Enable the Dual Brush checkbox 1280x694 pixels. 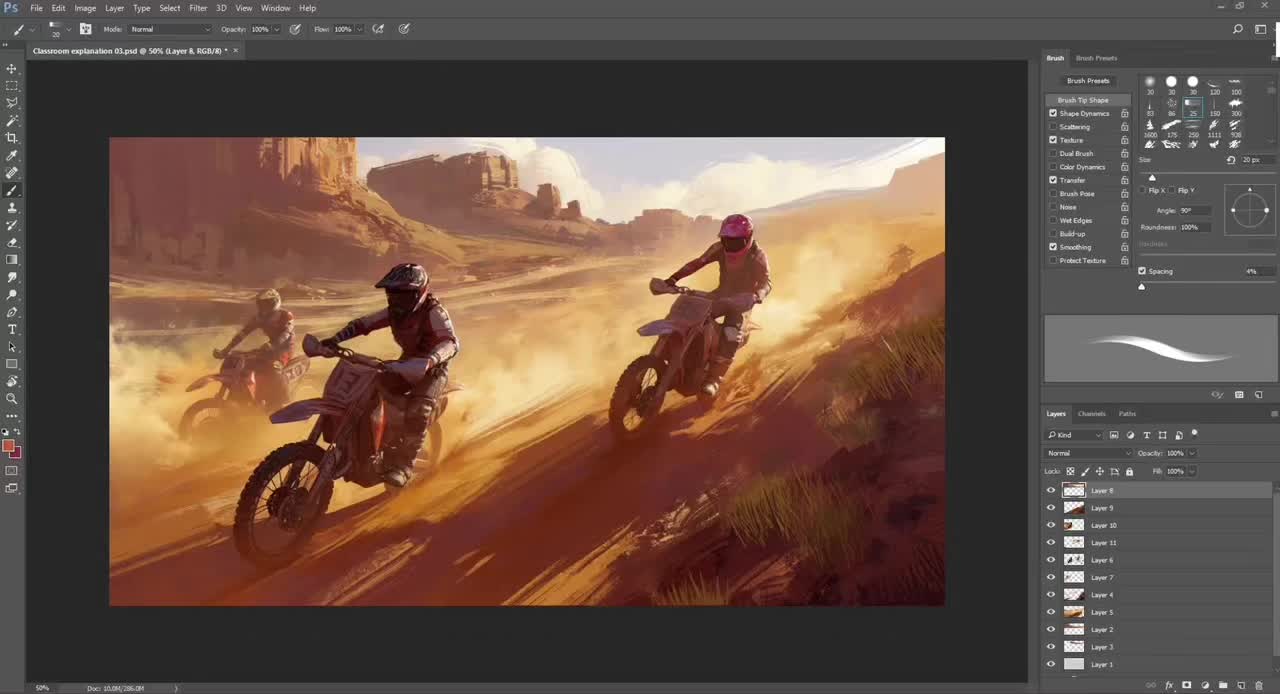(x=1053, y=153)
